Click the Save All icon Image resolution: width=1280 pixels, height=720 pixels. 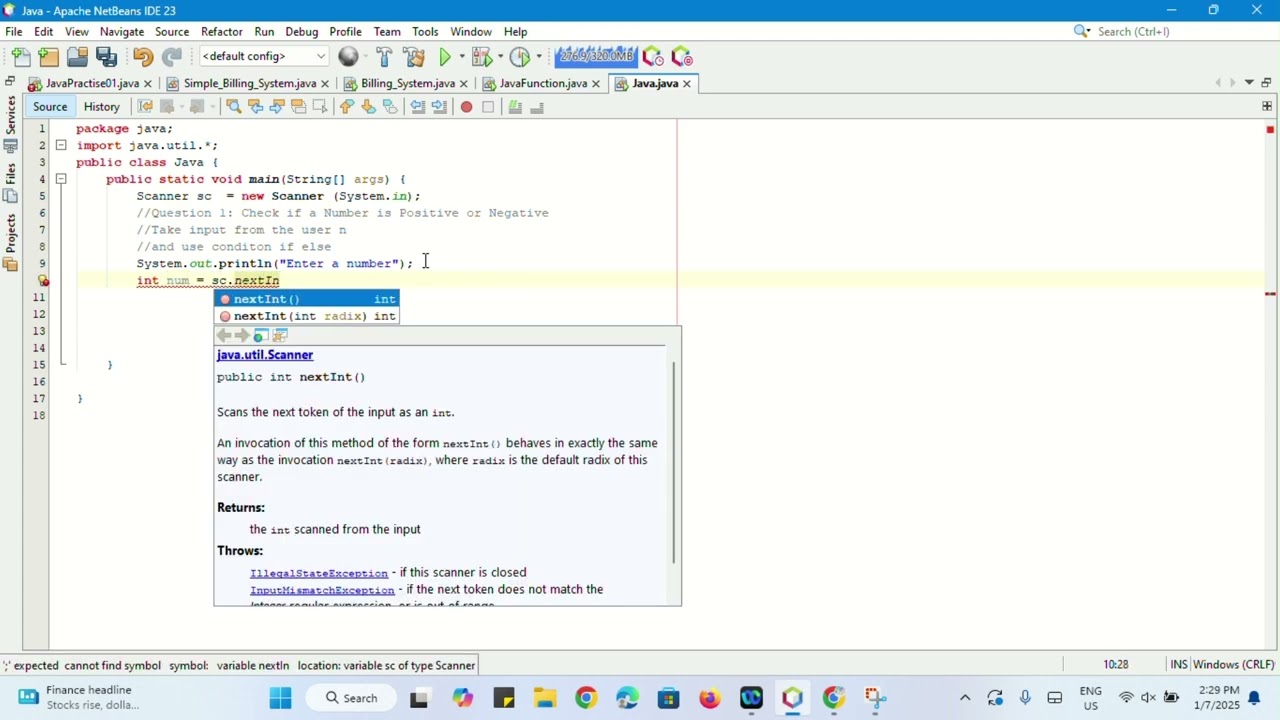point(107,57)
